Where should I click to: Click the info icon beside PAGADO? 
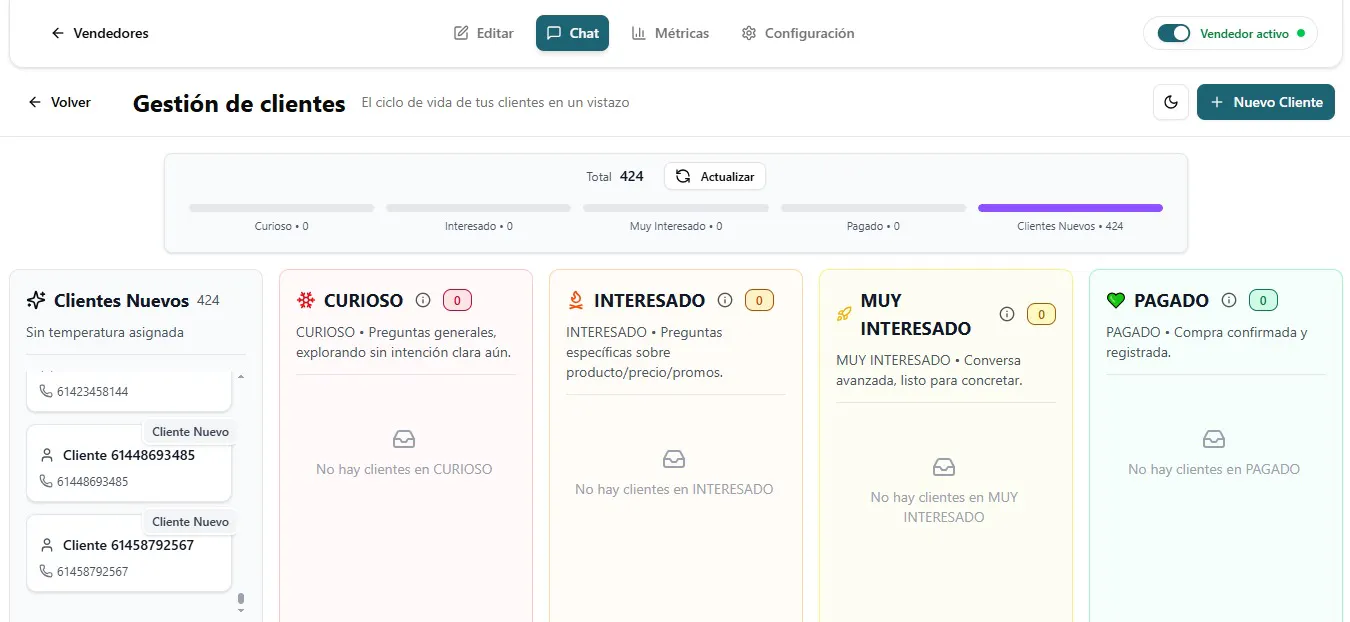point(1229,300)
